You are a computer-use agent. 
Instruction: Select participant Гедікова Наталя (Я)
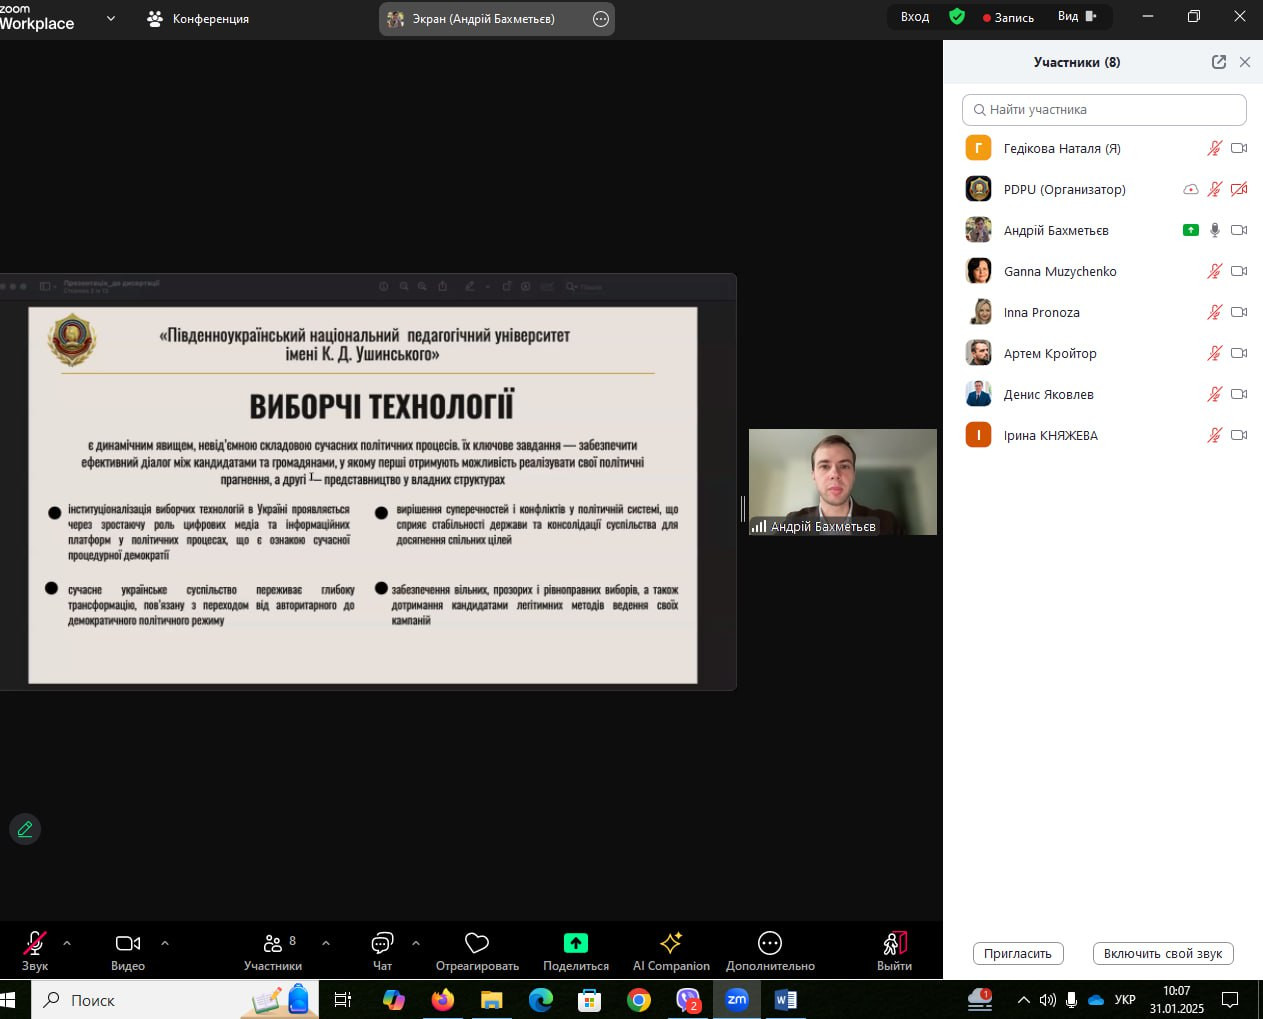(x=1104, y=148)
